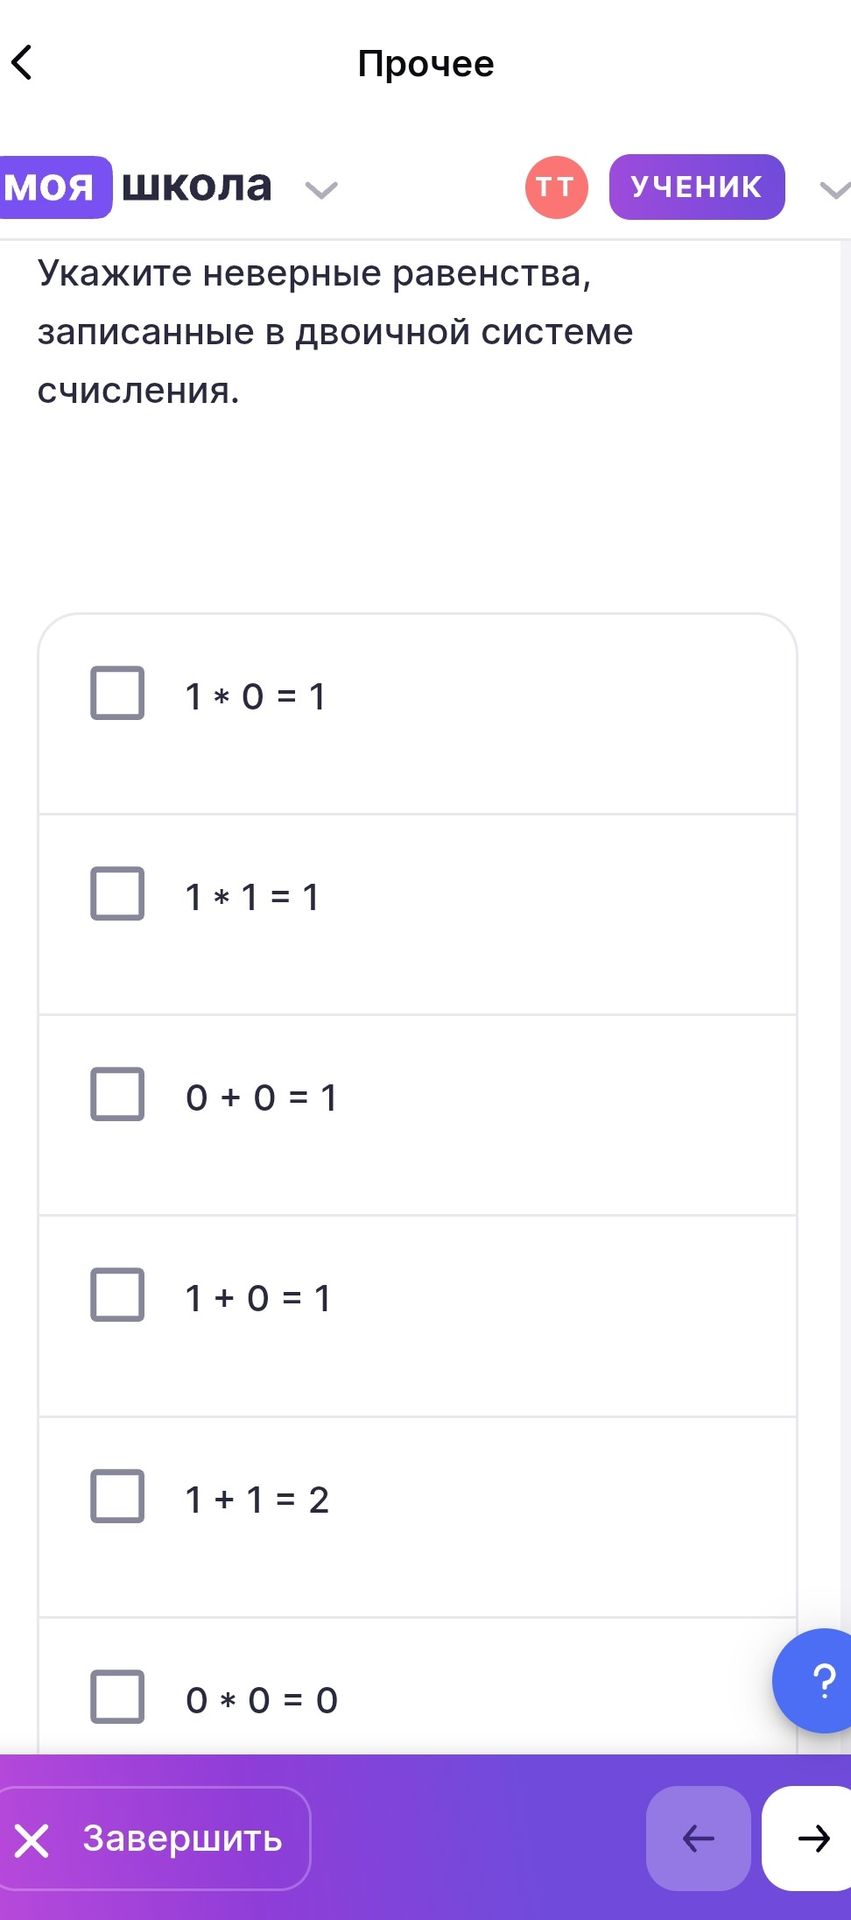Click the question text about неверные равенства
The width and height of the screenshot is (851, 1920).
point(335,331)
